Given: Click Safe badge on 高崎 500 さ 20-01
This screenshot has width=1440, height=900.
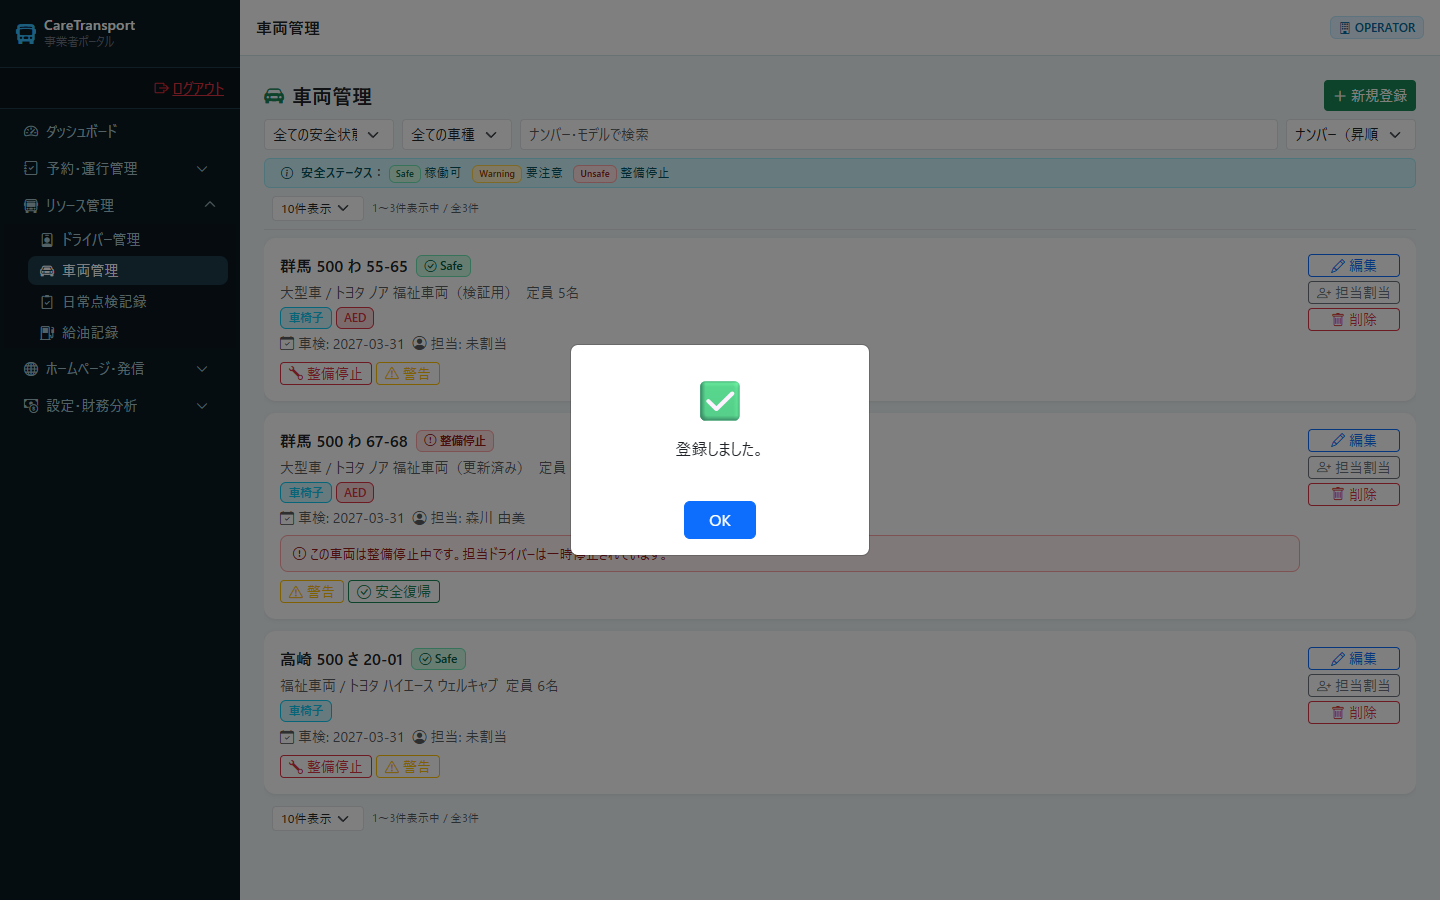Looking at the screenshot, I should pyautogui.click(x=438, y=659).
